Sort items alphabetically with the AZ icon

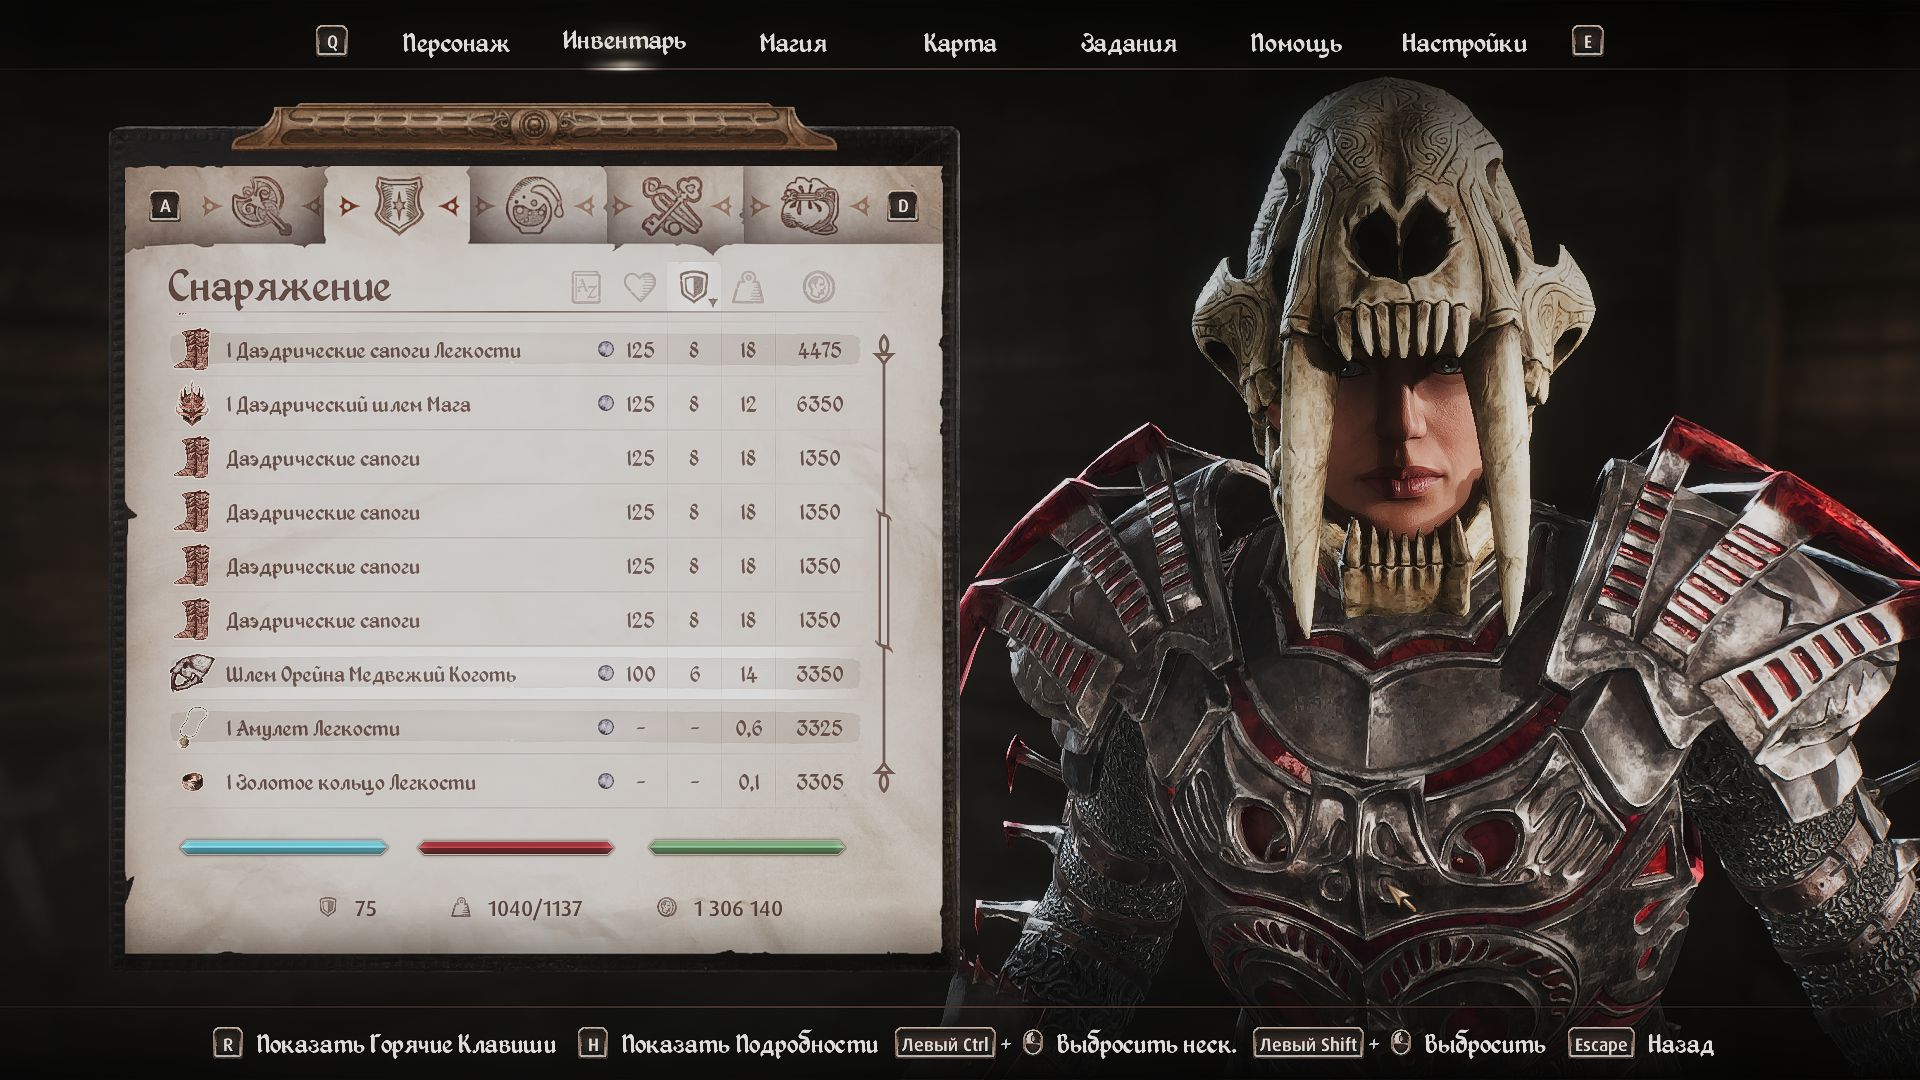pyautogui.click(x=586, y=288)
